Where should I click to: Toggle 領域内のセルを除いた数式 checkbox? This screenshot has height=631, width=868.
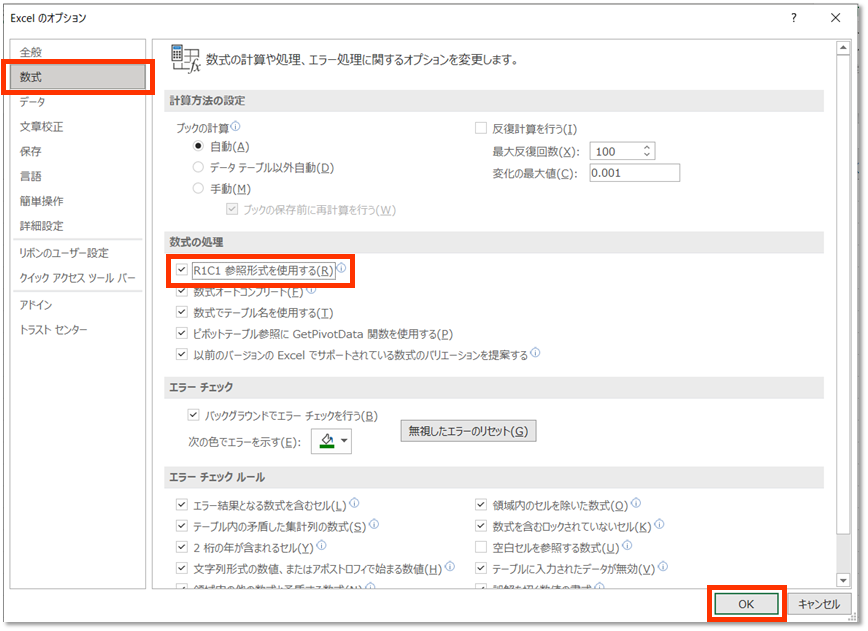click(x=481, y=504)
